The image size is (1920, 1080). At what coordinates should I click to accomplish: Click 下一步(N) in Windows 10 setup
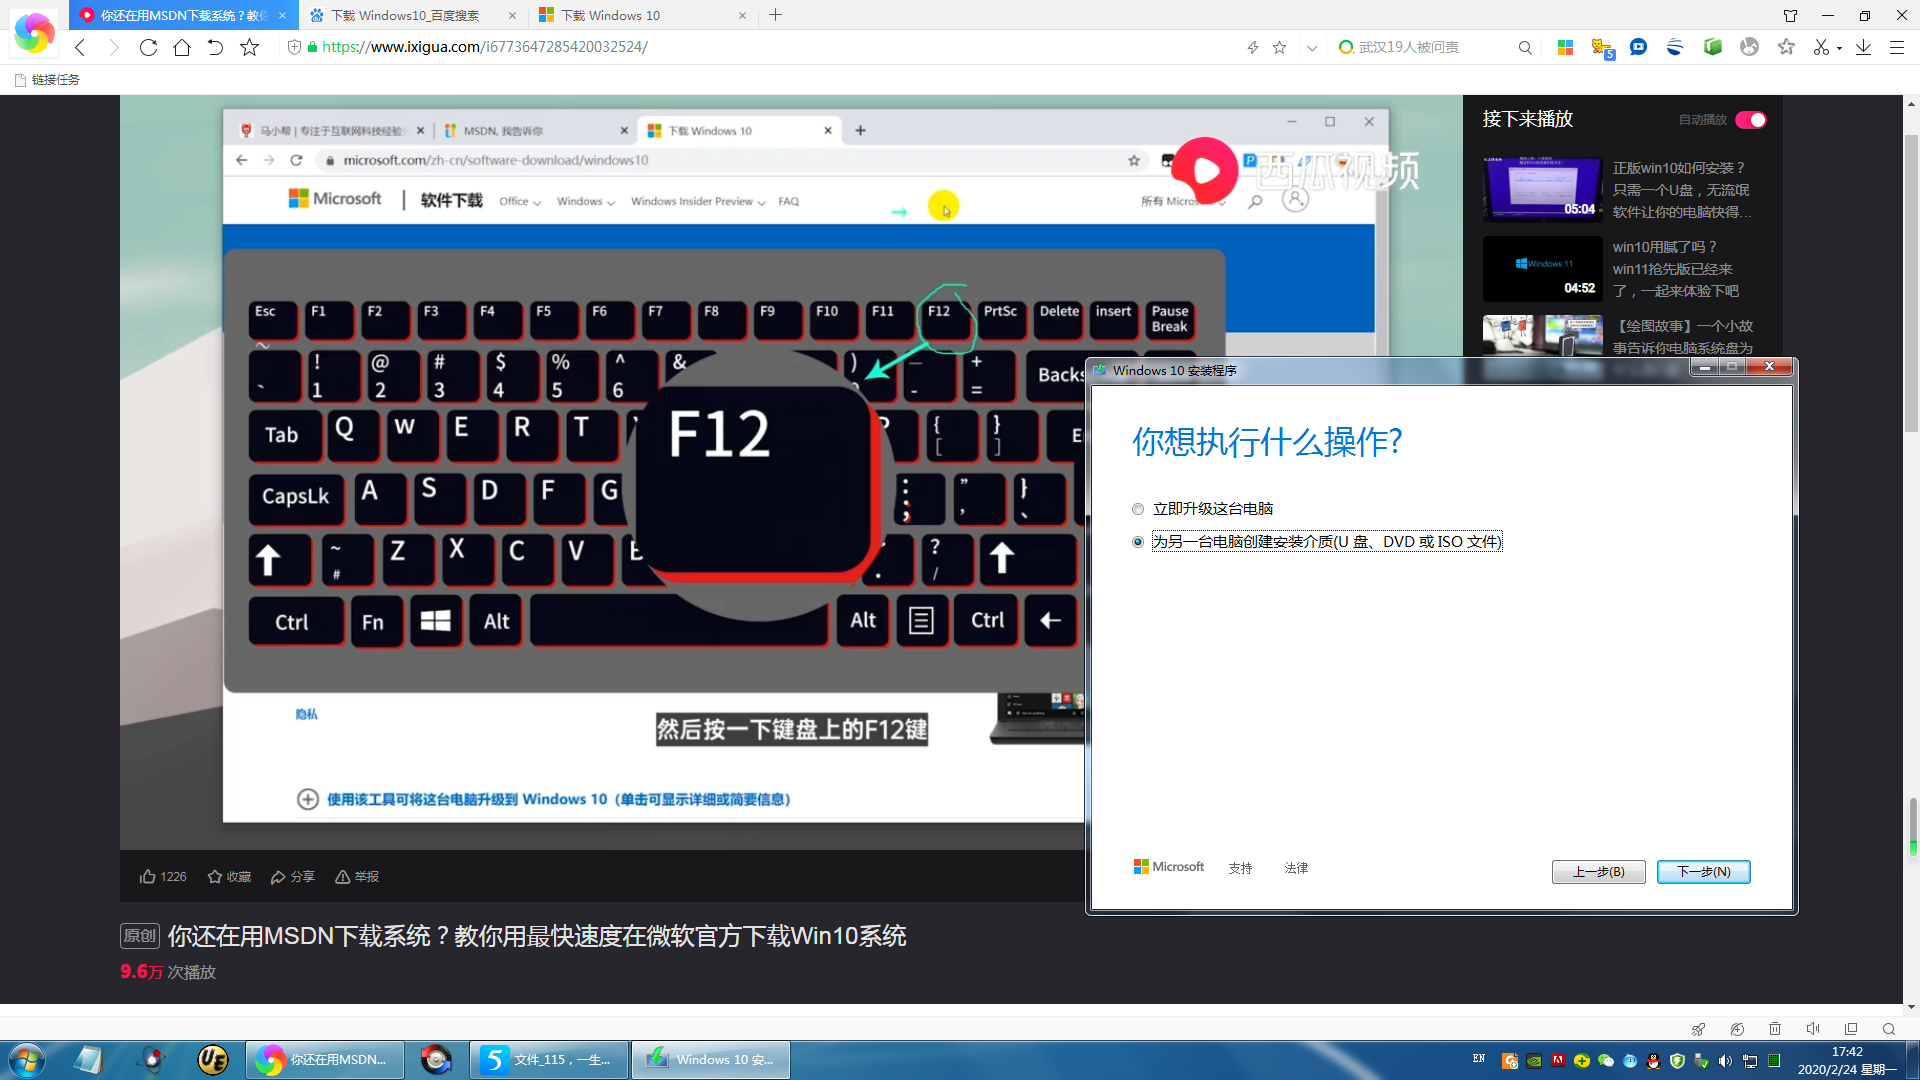tap(1703, 872)
